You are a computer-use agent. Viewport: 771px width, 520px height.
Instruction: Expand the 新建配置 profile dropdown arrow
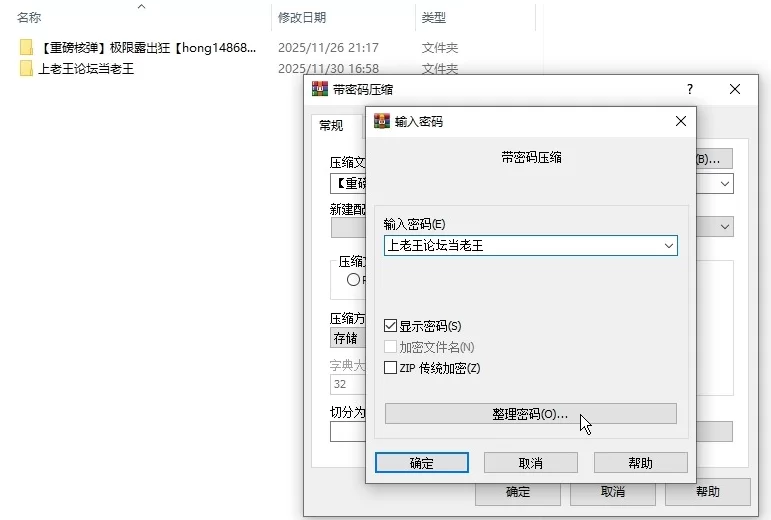(x=724, y=227)
